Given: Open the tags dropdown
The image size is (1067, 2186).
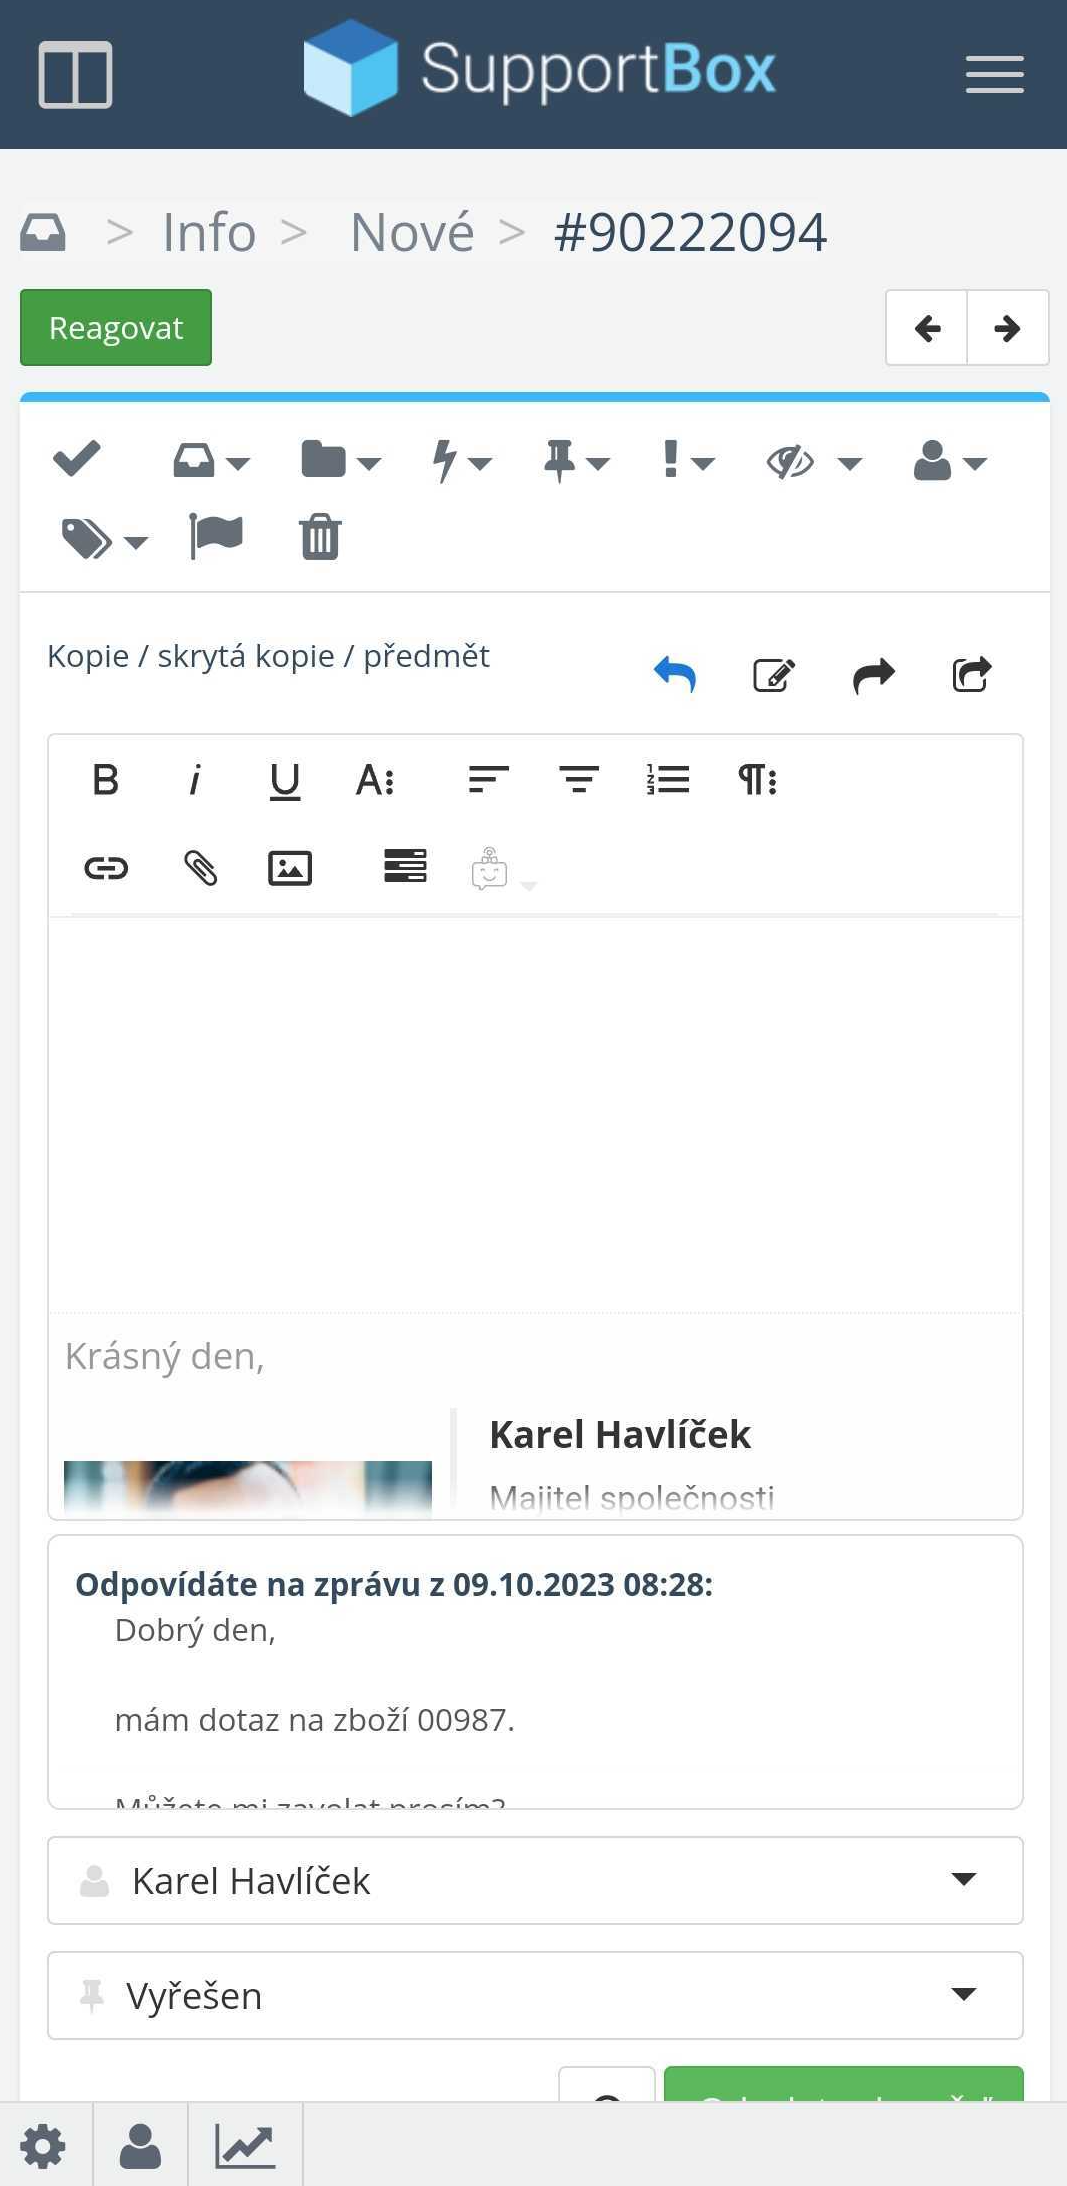Looking at the screenshot, I should pyautogui.click(x=105, y=539).
